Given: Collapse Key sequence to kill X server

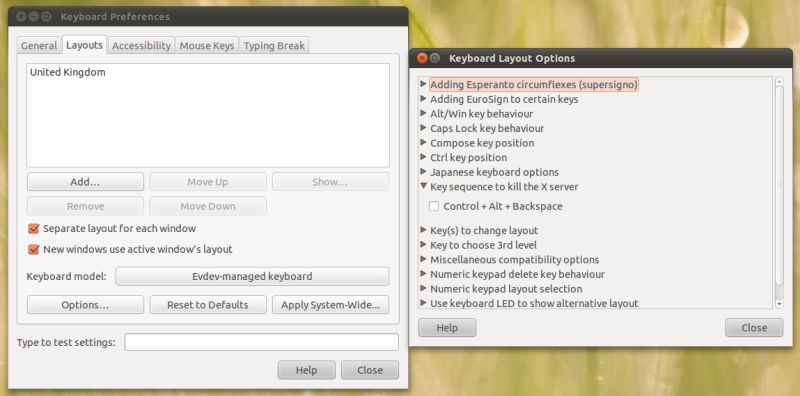Looking at the screenshot, I should (423, 186).
